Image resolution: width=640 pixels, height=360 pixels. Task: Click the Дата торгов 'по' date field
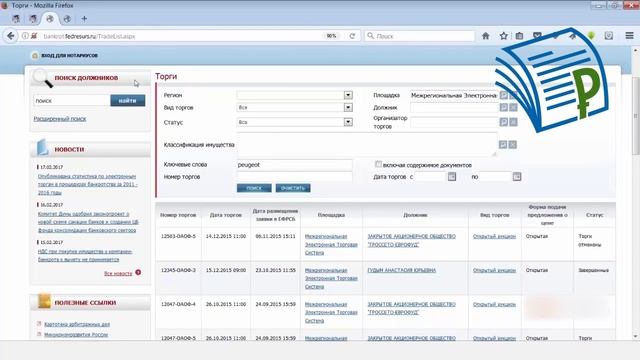coord(495,177)
